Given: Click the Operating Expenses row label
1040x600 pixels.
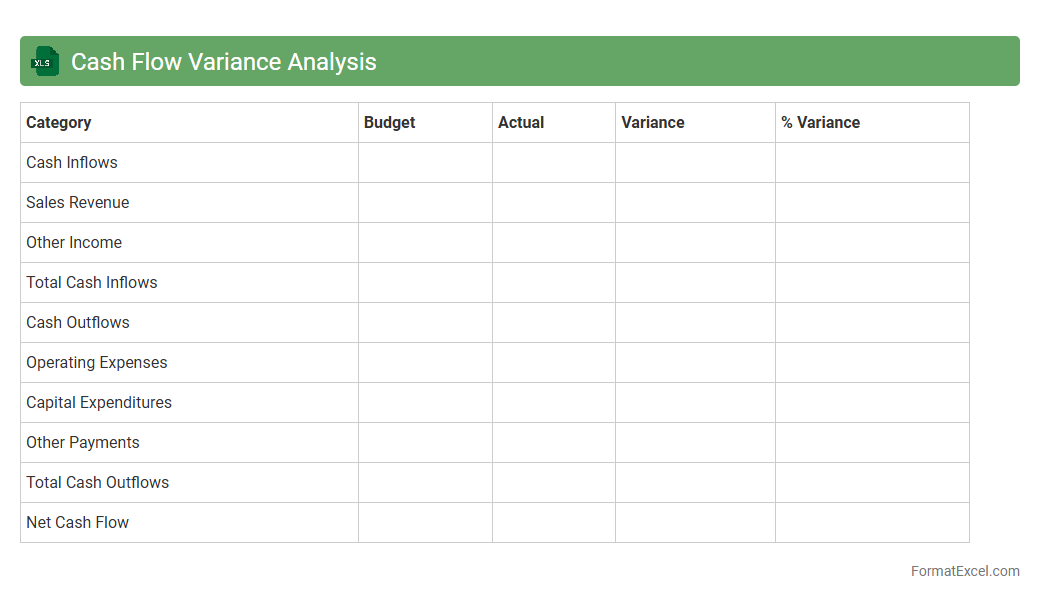Looking at the screenshot, I should (x=97, y=362).
